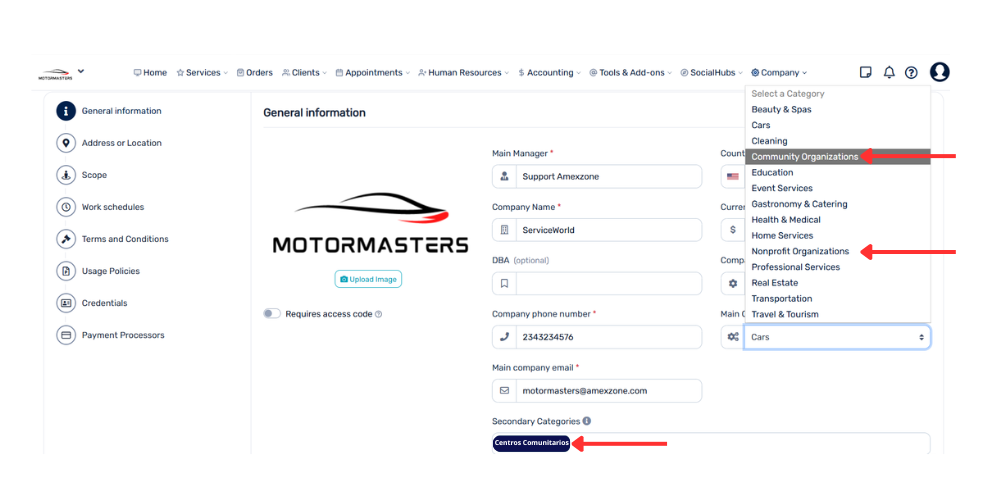Open Payment Processors section link
This screenshot has height=500, width=1000.
click(123, 335)
